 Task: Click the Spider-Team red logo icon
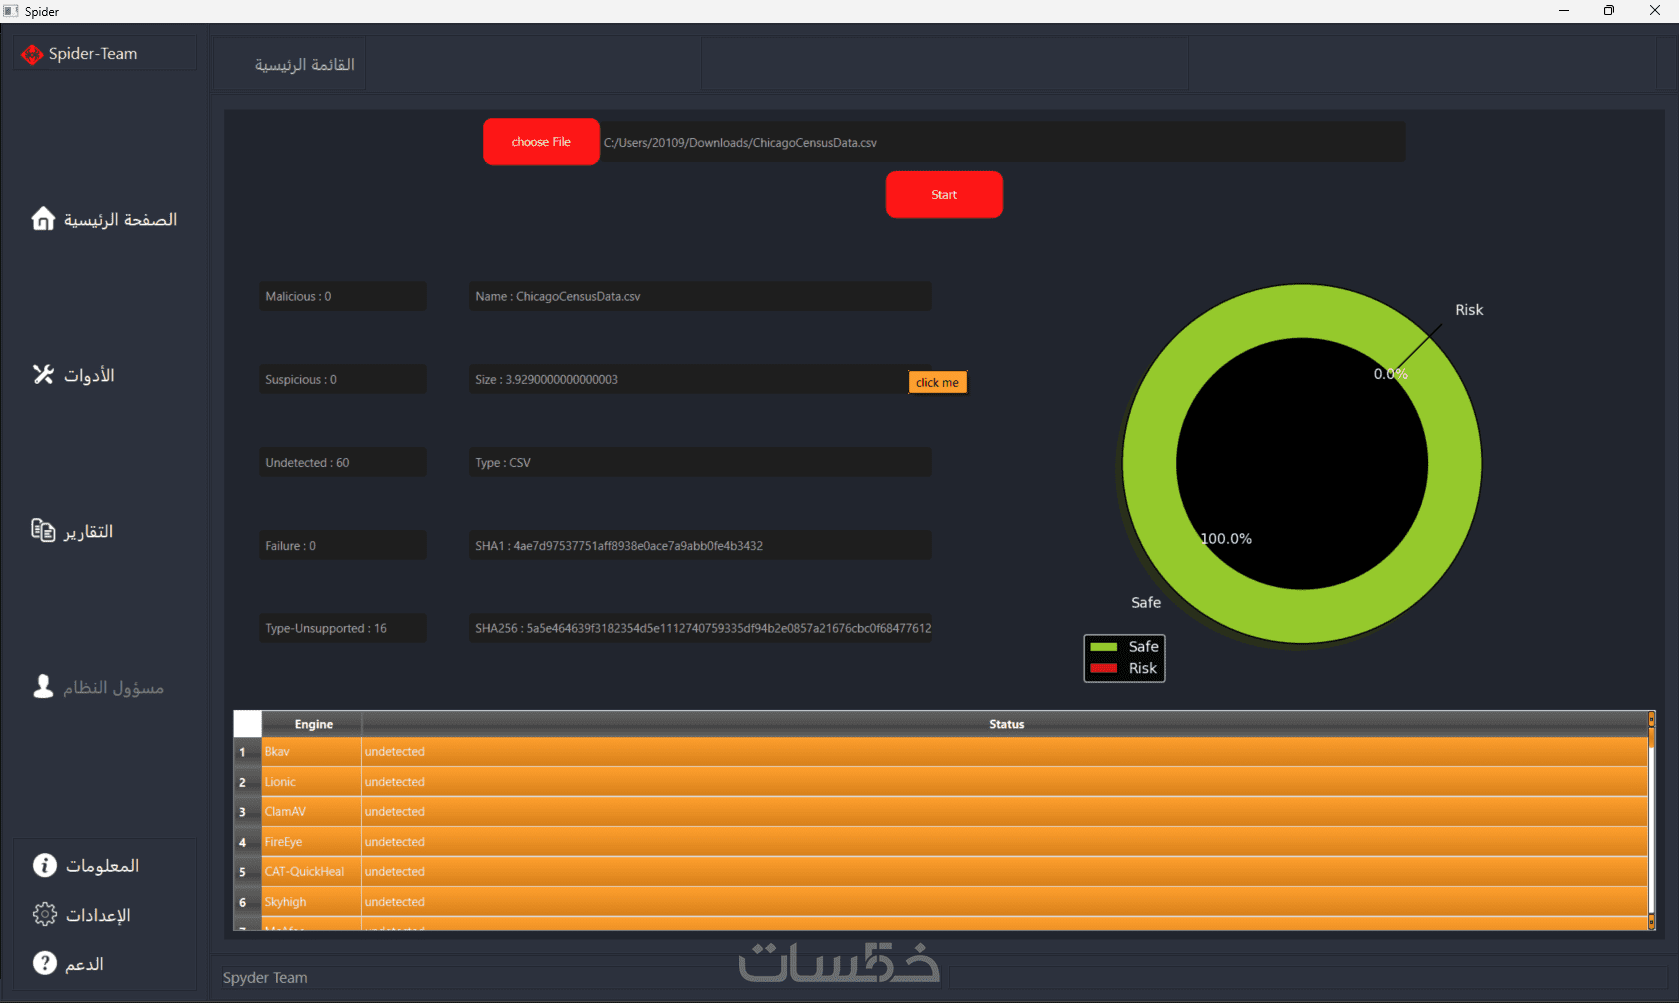click(x=32, y=54)
